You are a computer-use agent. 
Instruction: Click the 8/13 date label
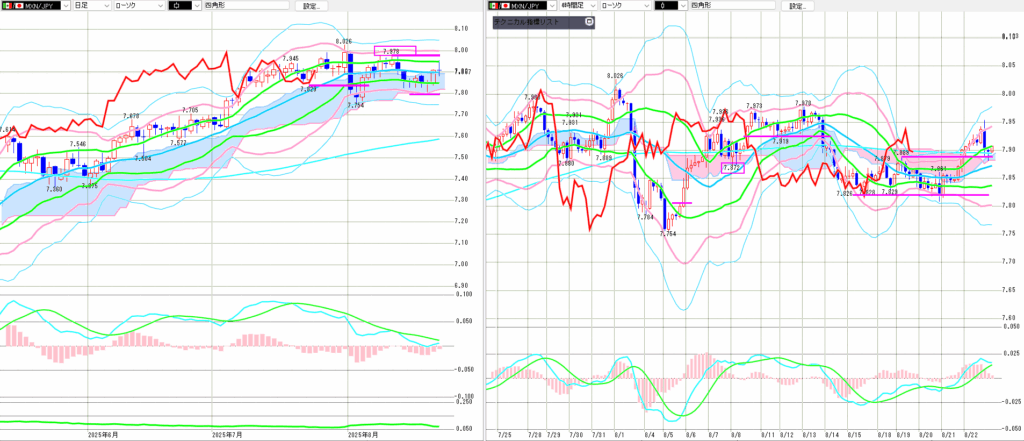tap(809, 434)
